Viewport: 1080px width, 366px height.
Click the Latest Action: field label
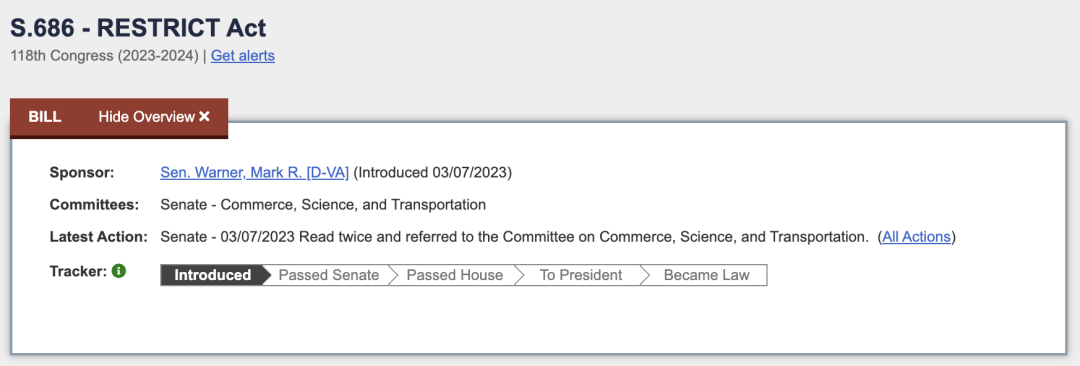(x=98, y=237)
